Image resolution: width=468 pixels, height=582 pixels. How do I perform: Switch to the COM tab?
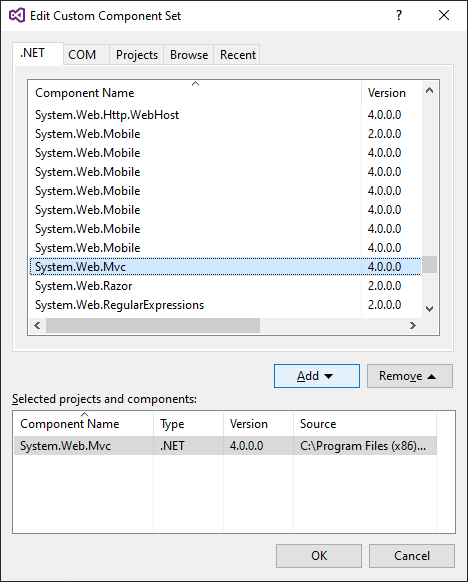tap(82, 55)
